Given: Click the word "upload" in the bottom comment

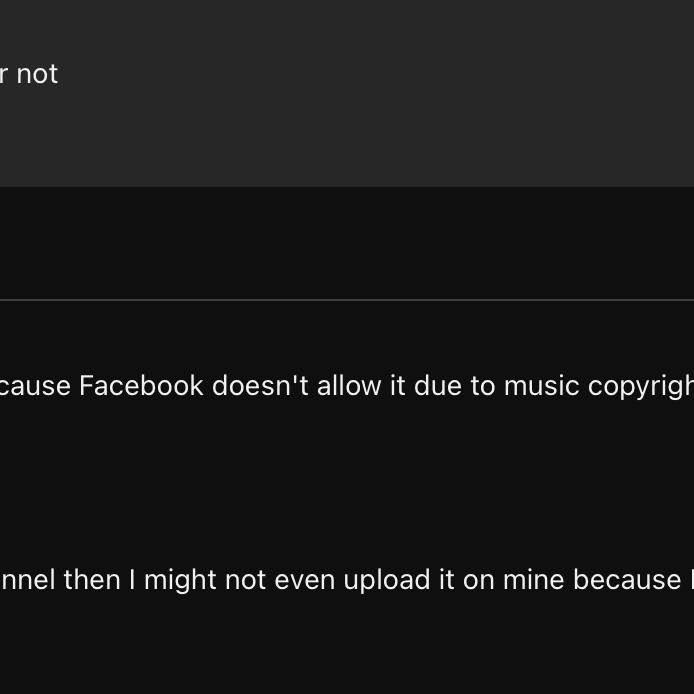Looking at the screenshot, I should point(389,580).
